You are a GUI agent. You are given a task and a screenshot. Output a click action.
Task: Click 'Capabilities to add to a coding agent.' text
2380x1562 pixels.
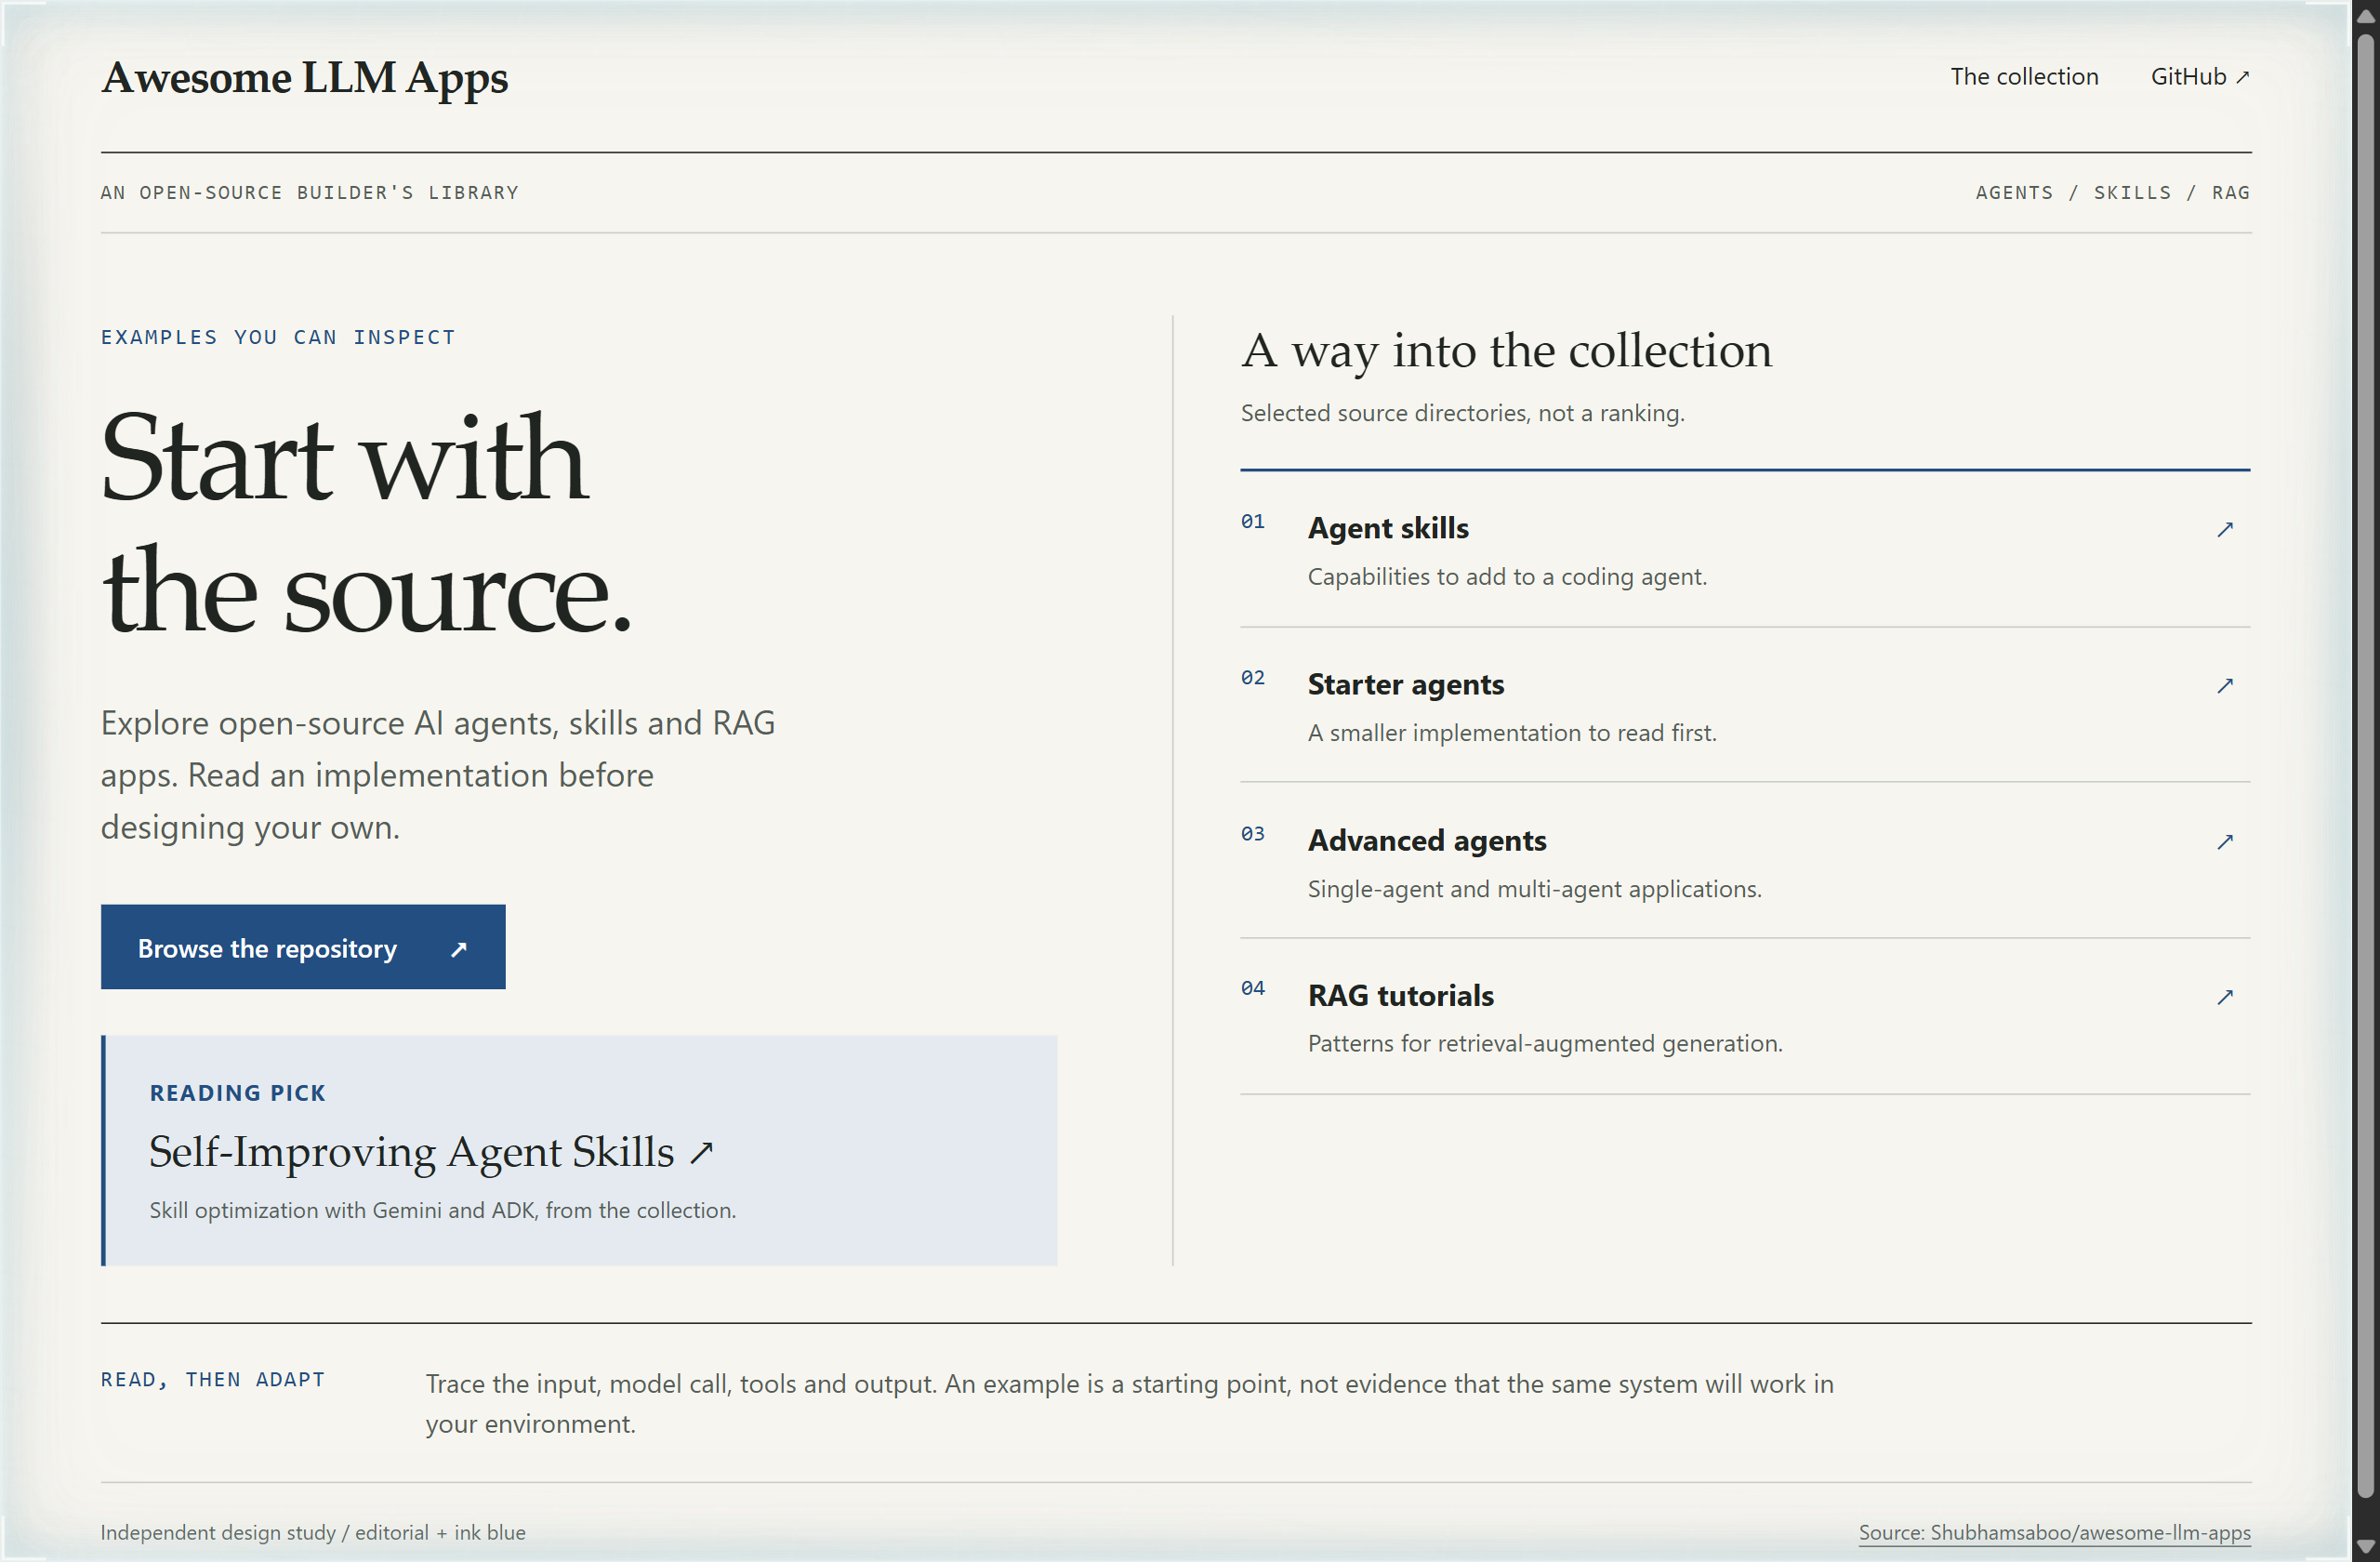[x=1507, y=577]
